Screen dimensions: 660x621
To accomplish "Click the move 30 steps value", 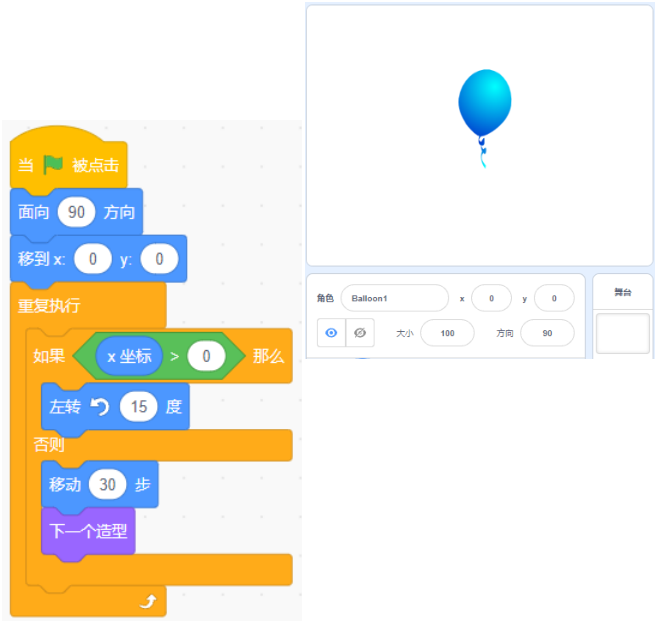I will (x=107, y=485).
